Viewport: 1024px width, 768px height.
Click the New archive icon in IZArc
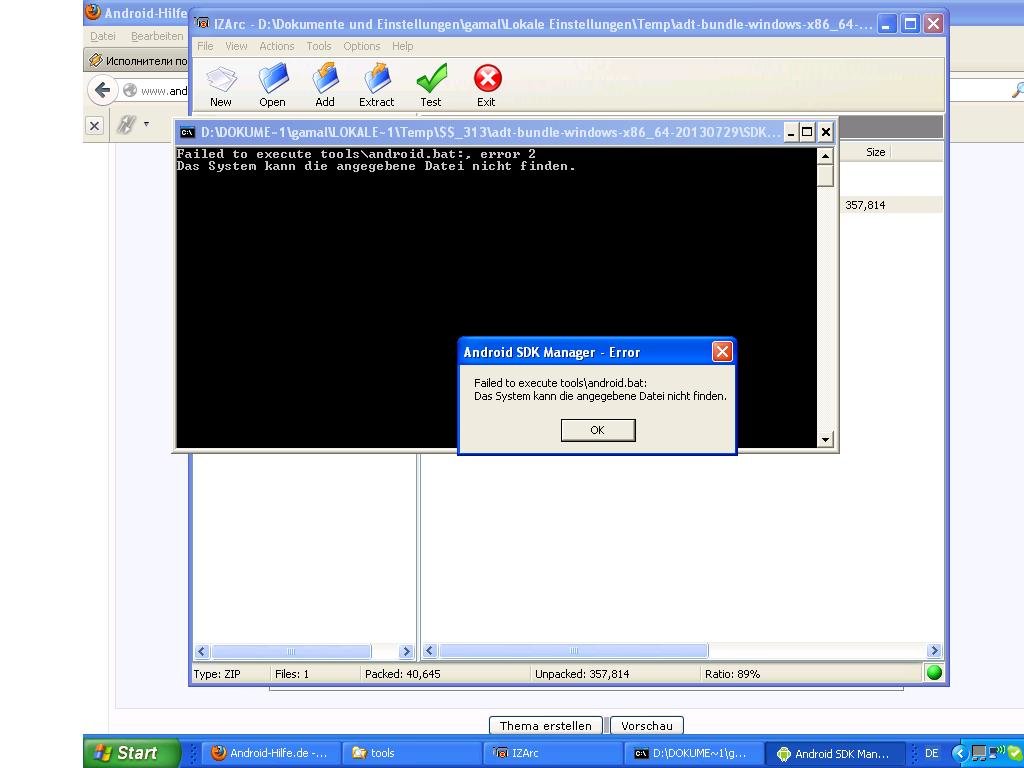[221, 85]
